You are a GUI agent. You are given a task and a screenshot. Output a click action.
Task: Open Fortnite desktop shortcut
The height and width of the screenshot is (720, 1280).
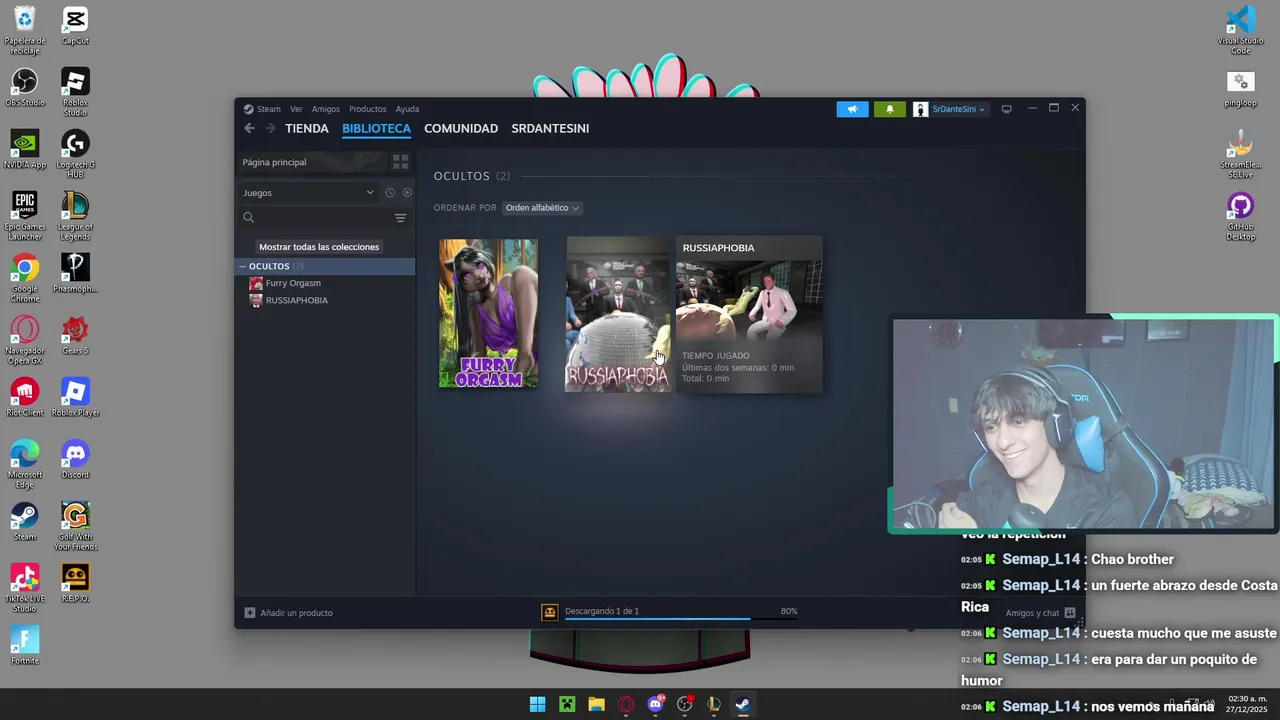[25, 646]
